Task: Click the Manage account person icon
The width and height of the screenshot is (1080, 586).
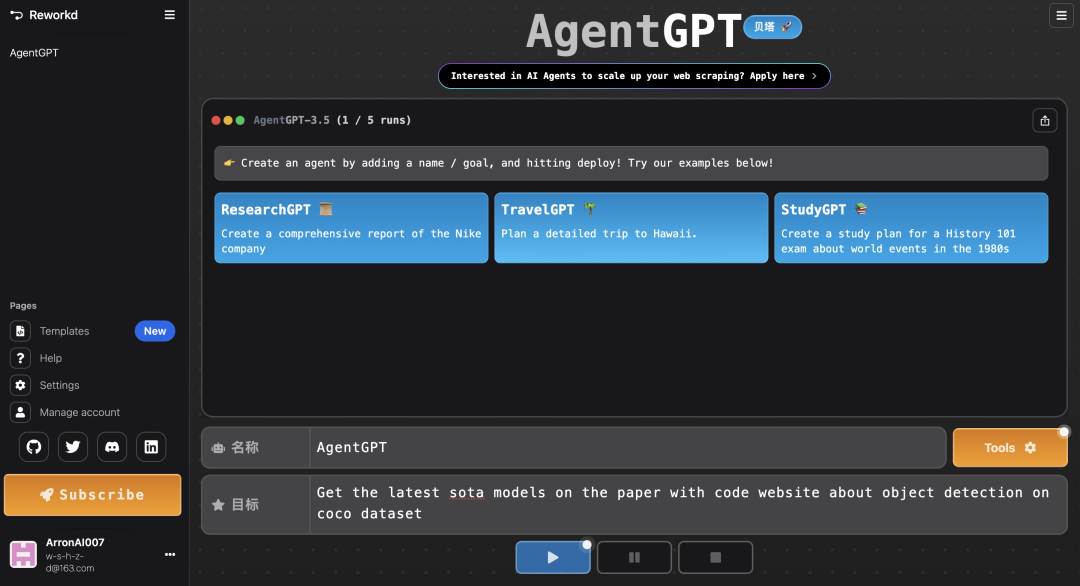Action: (x=20, y=412)
